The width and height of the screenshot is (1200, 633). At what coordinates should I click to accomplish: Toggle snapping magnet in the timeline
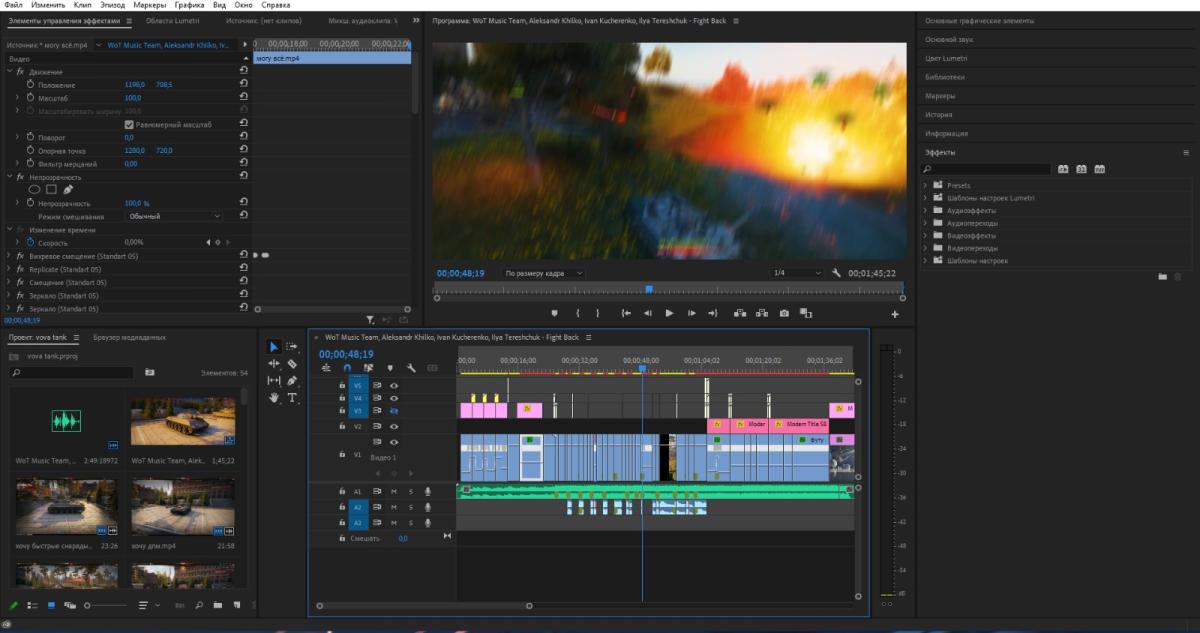pyautogui.click(x=347, y=368)
